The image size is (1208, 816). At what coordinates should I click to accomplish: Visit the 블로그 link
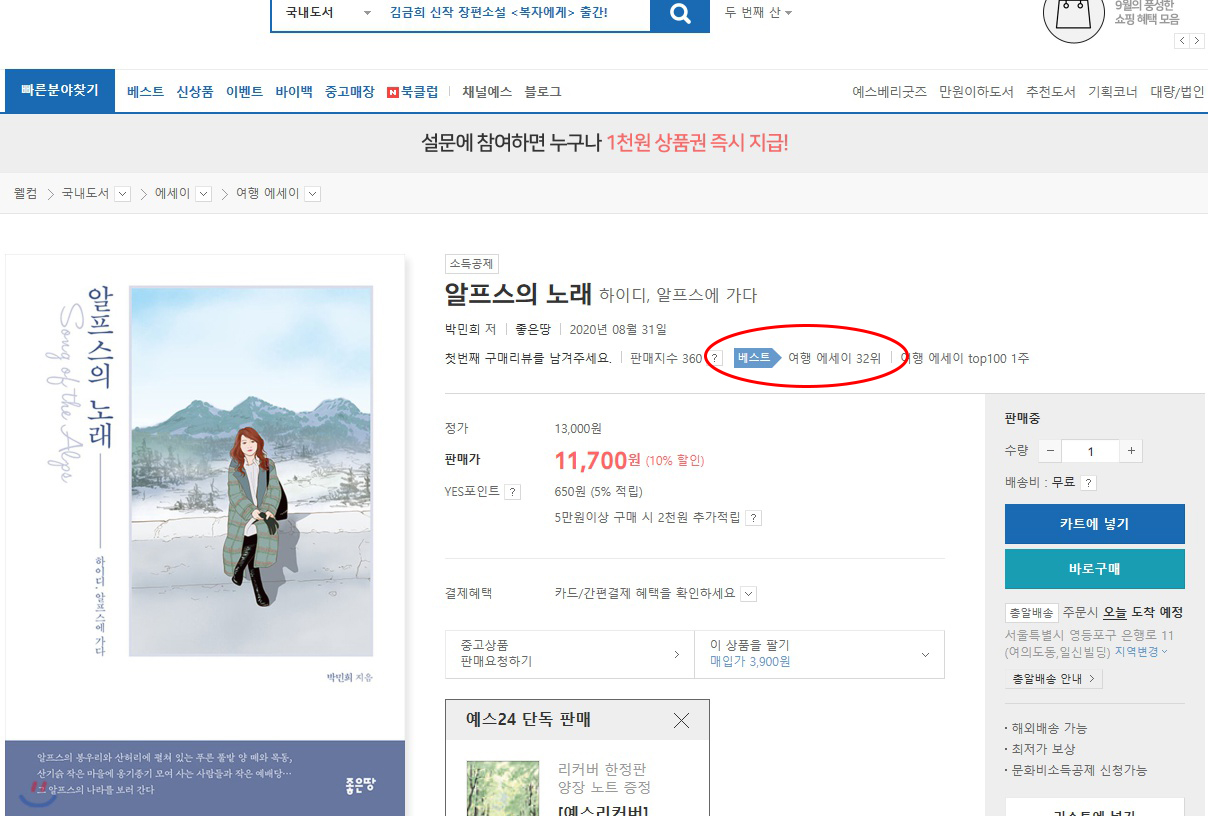click(543, 92)
